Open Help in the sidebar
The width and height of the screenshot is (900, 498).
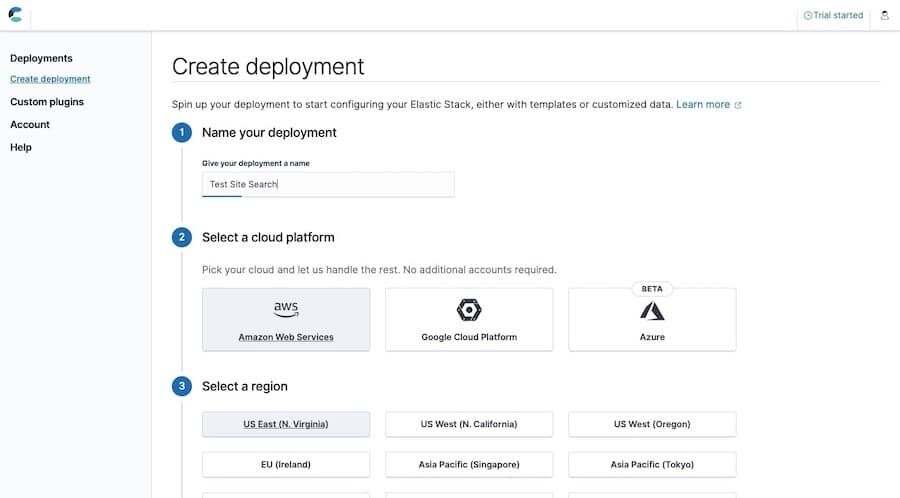click(21, 147)
